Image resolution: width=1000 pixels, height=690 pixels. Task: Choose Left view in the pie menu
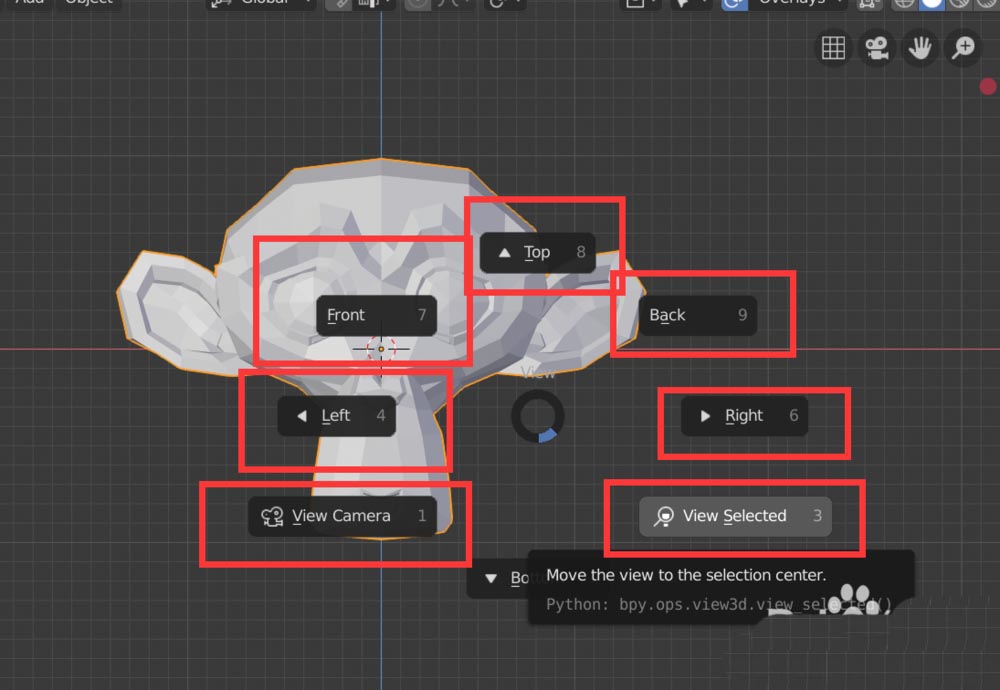337,416
